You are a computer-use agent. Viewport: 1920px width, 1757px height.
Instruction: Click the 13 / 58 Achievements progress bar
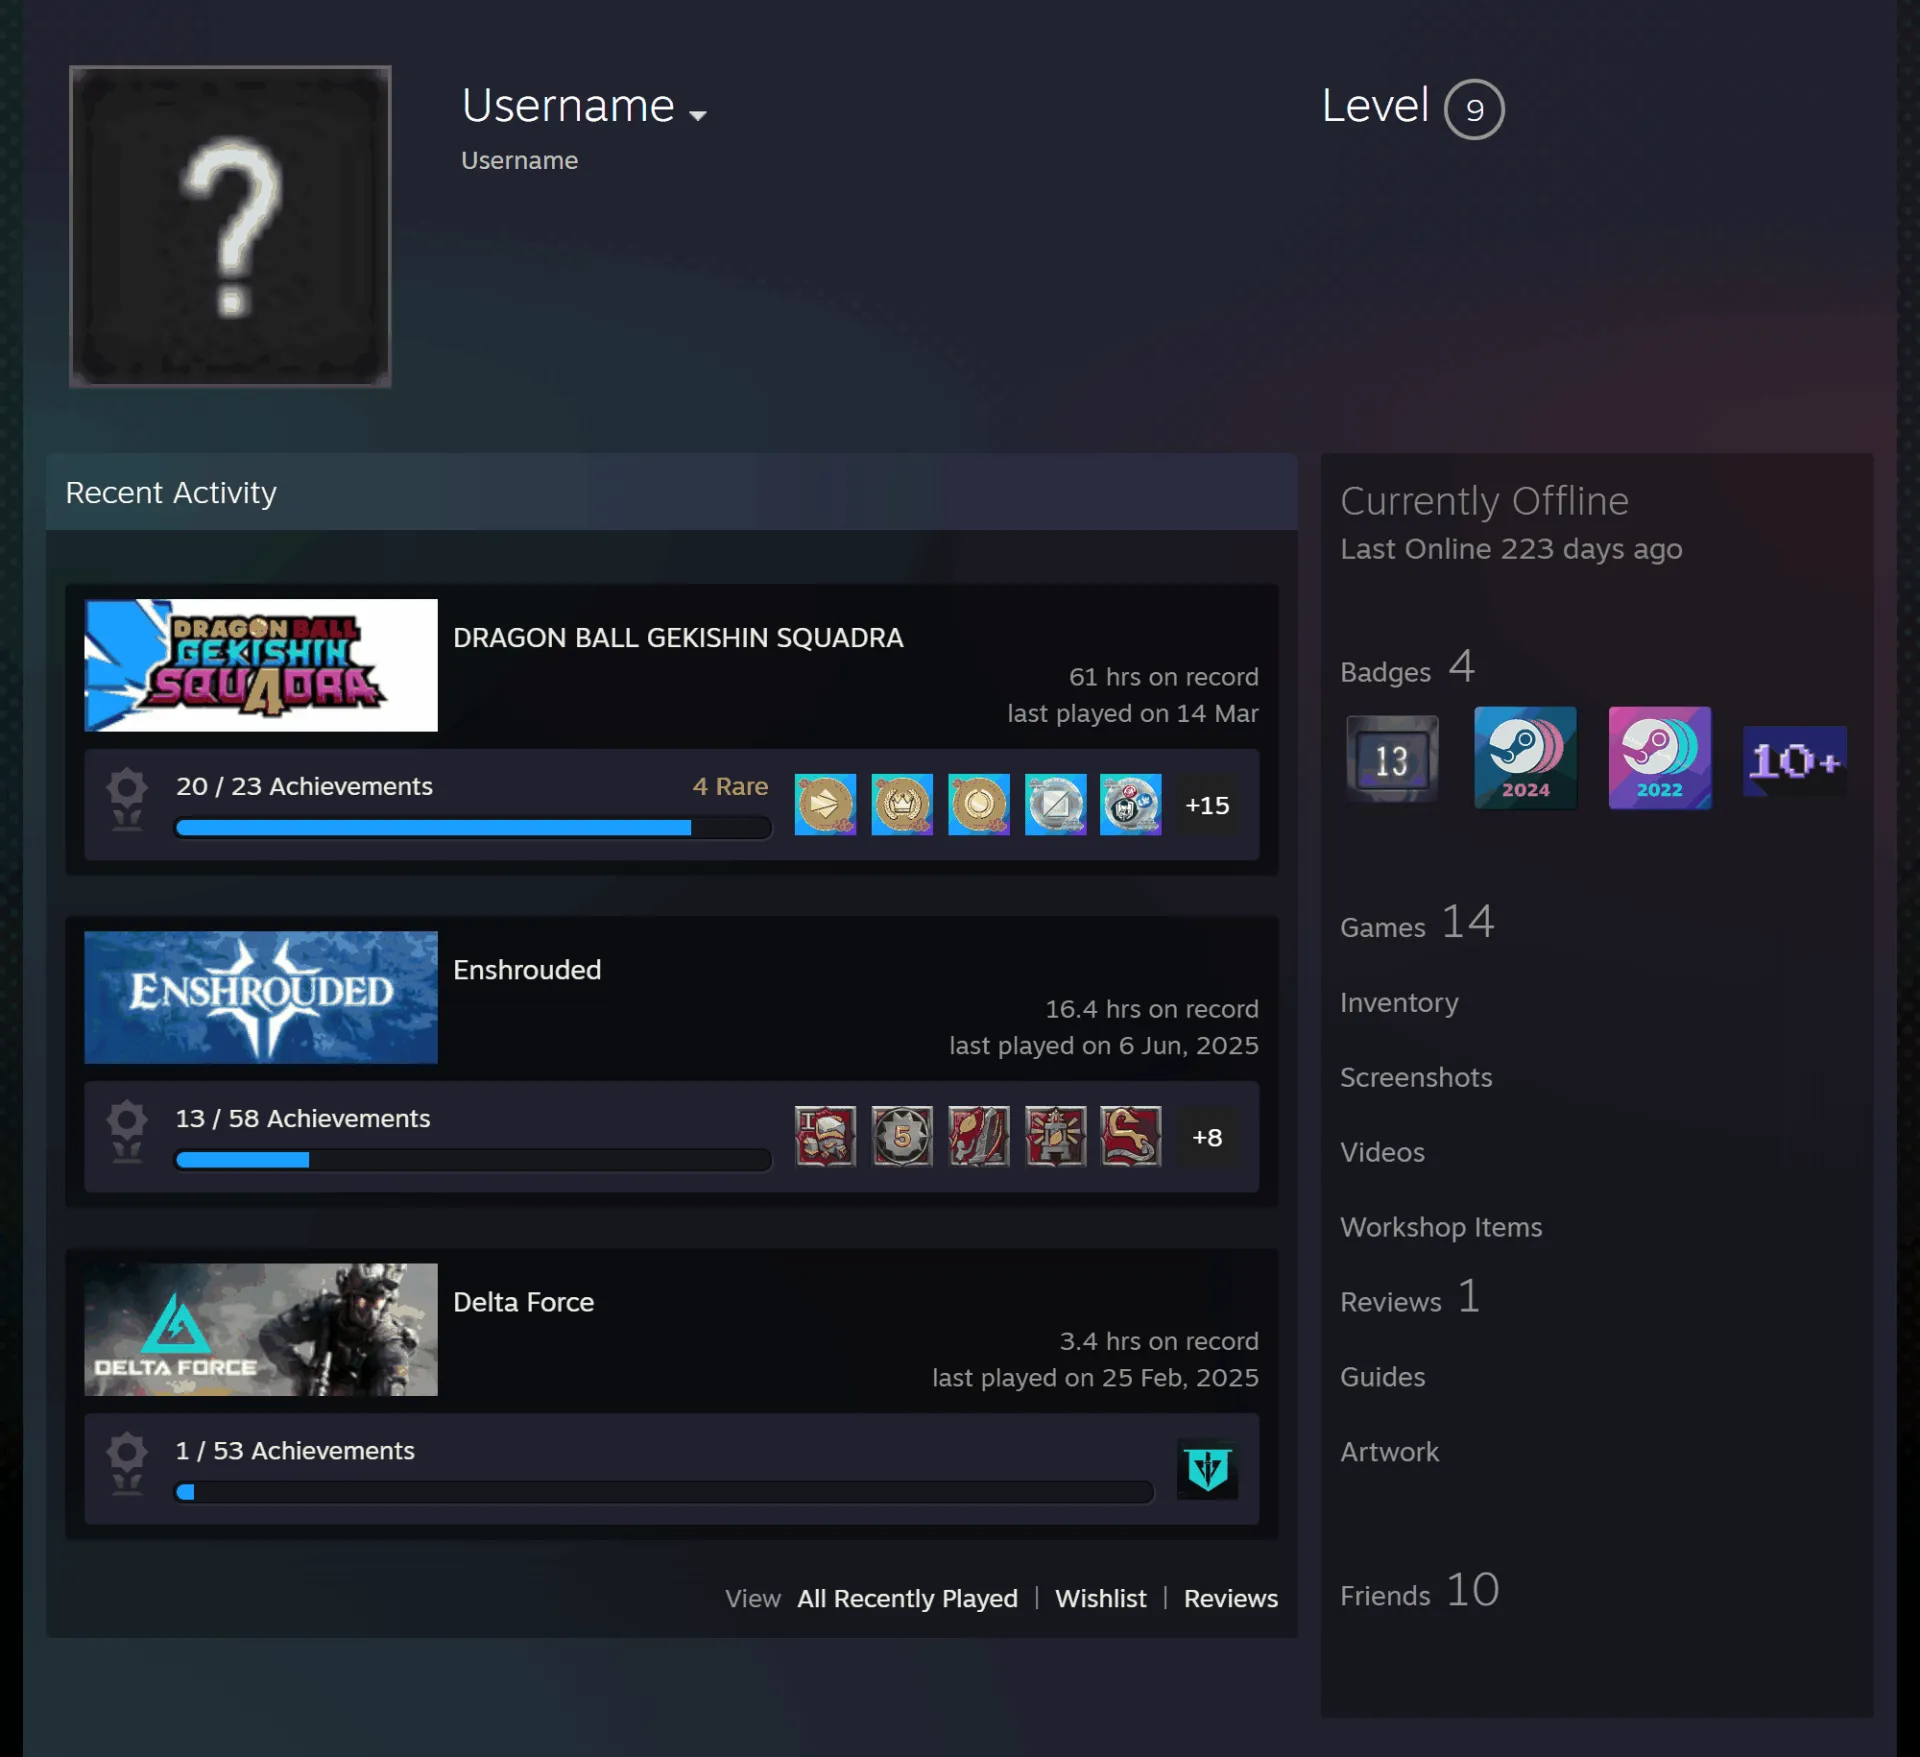[473, 1159]
